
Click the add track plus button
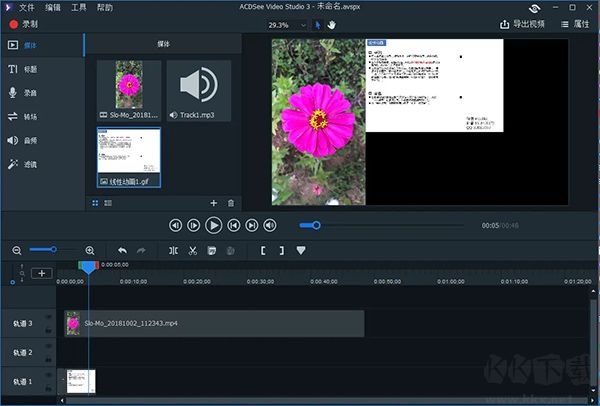click(x=42, y=273)
